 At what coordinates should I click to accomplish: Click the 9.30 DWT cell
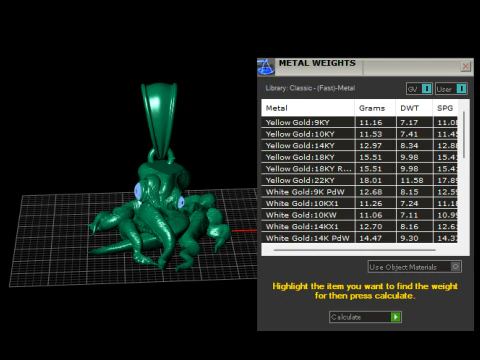coord(414,238)
